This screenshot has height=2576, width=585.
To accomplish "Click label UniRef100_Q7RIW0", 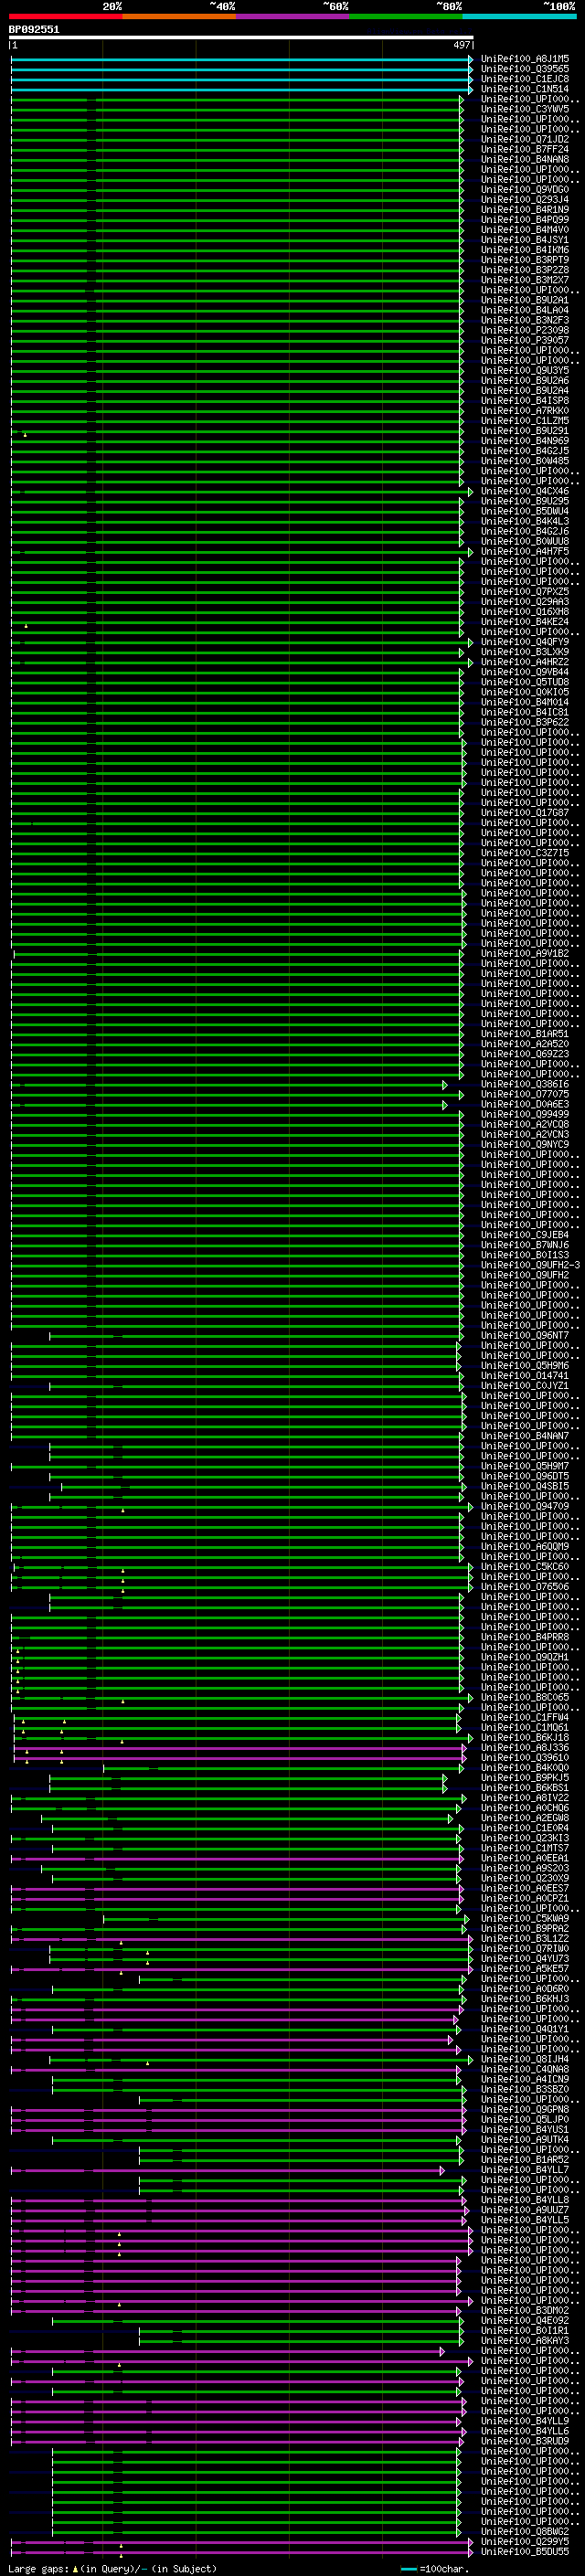I will click(525, 1948).
